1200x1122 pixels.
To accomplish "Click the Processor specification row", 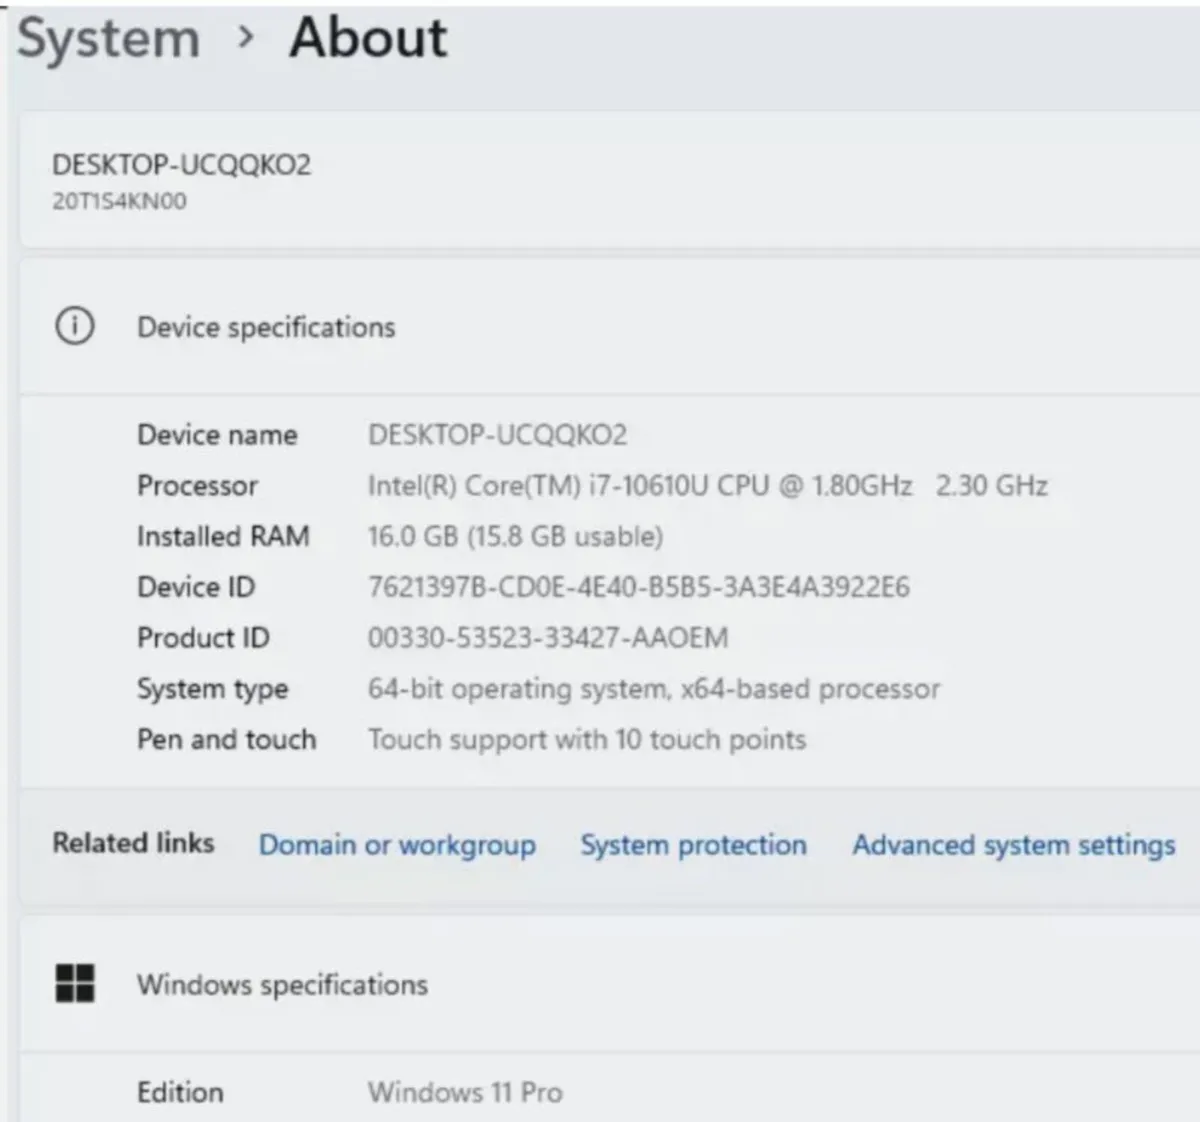I will coord(197,486).
